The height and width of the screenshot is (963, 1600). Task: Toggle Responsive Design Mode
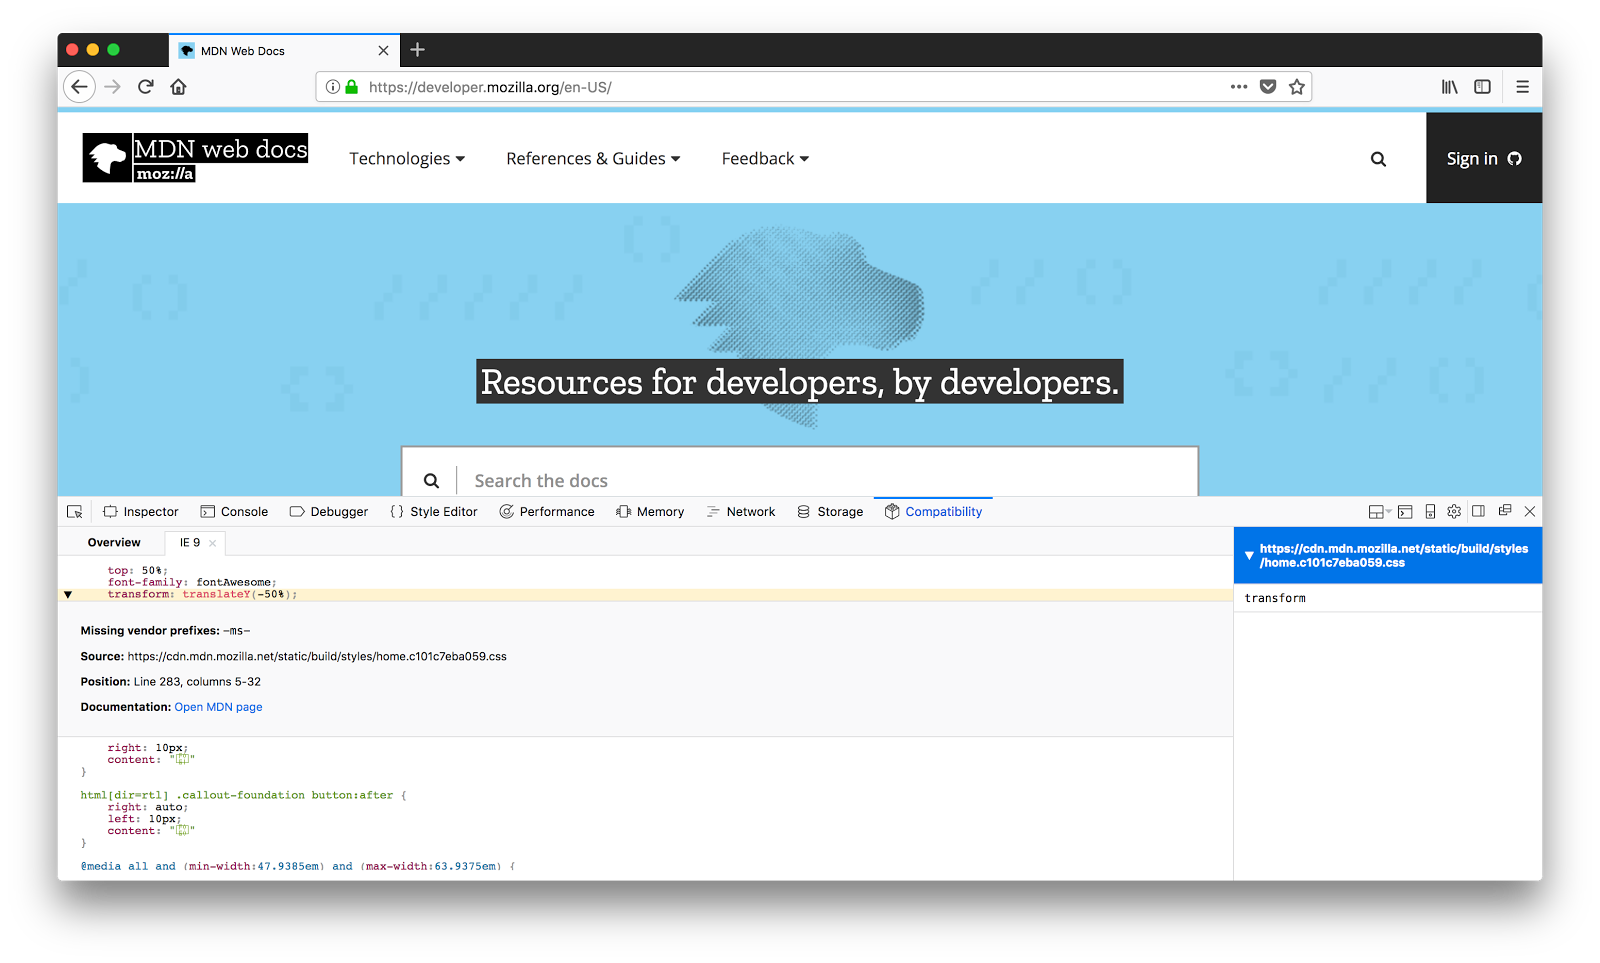[1430, 512]
